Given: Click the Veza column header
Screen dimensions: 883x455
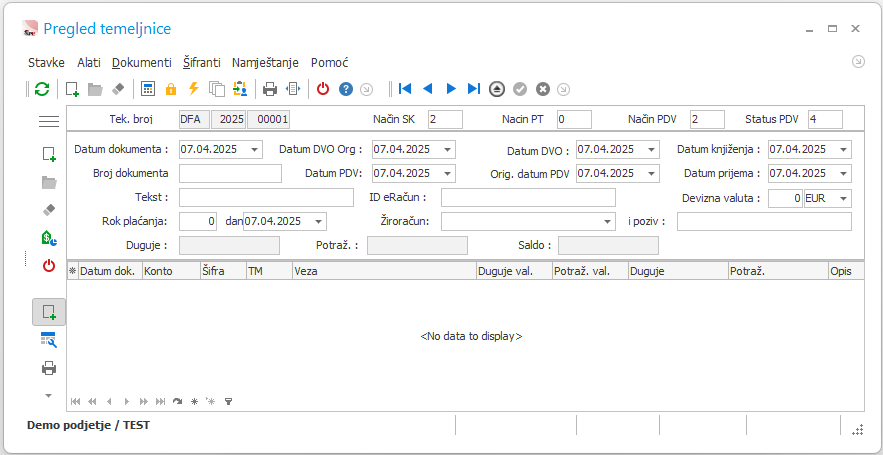Looking at the screenshot, I should click(384, 271).
